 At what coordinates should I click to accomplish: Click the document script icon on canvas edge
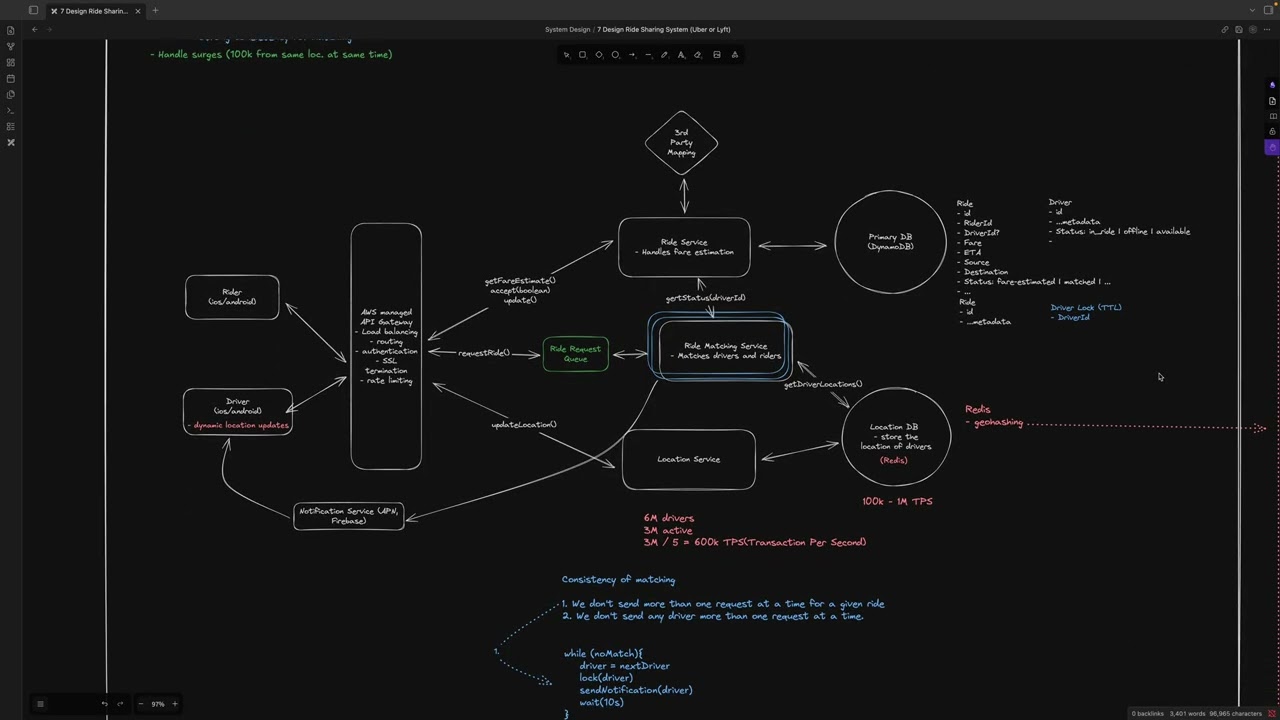click(1272, 101)
